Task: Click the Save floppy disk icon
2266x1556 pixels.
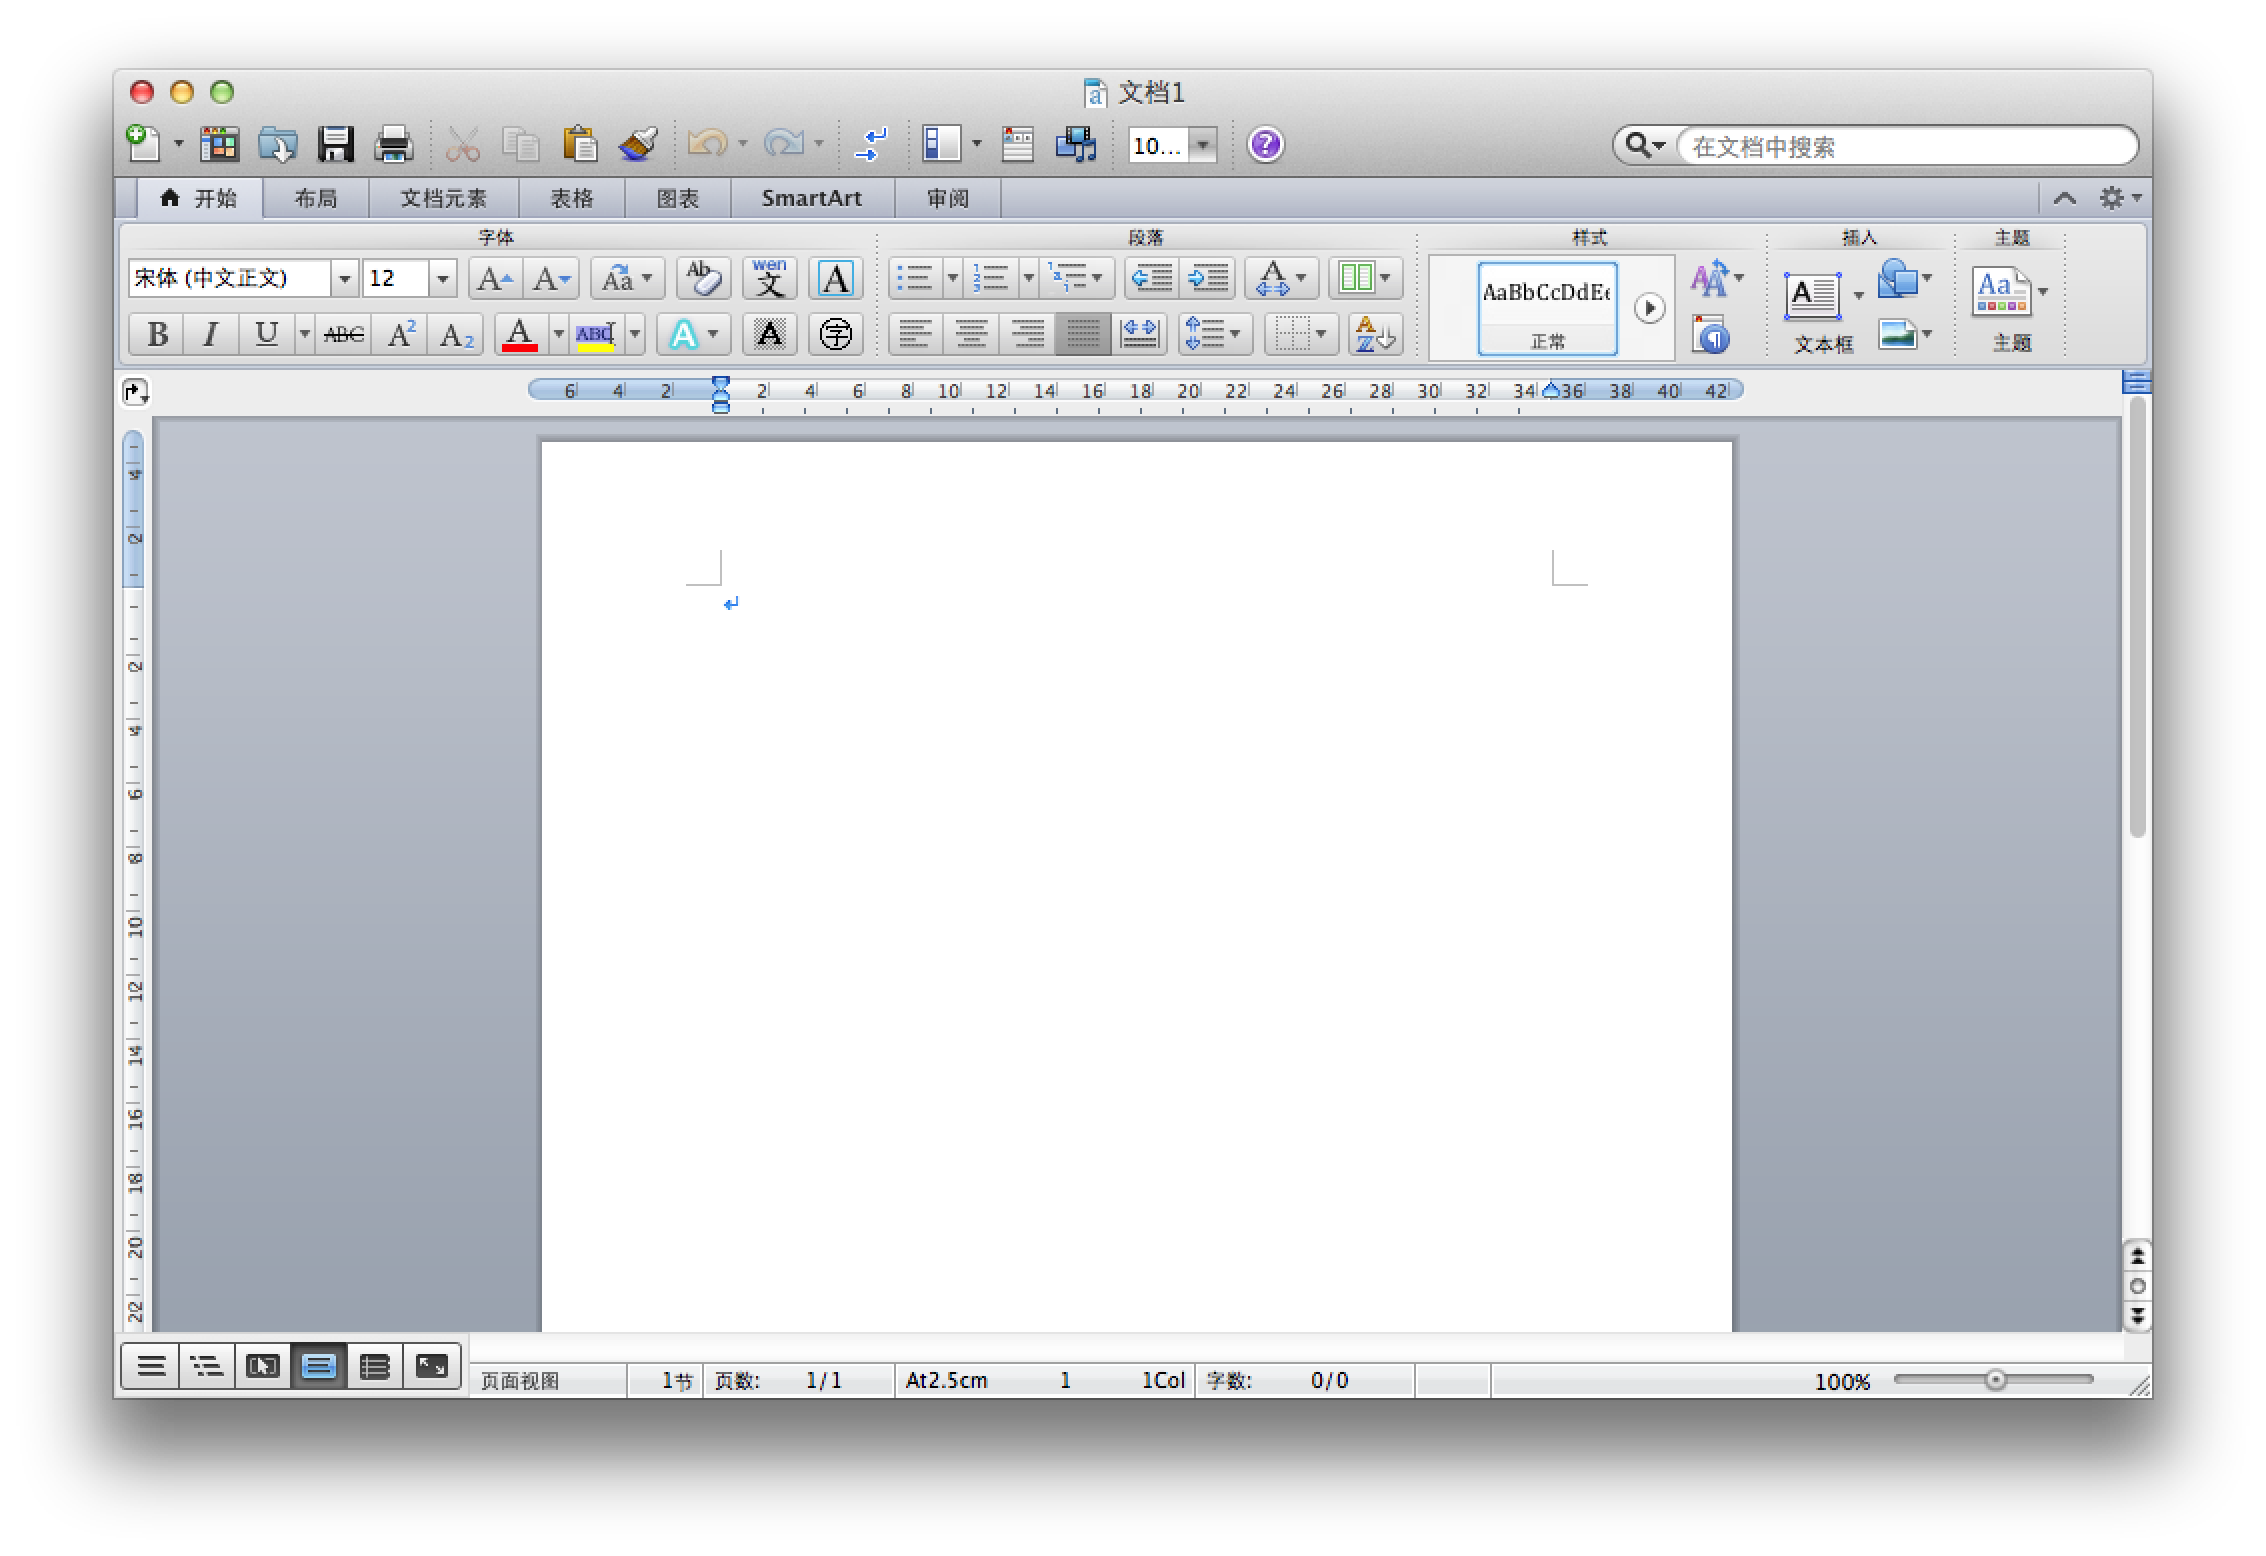Action: [335, 145]
